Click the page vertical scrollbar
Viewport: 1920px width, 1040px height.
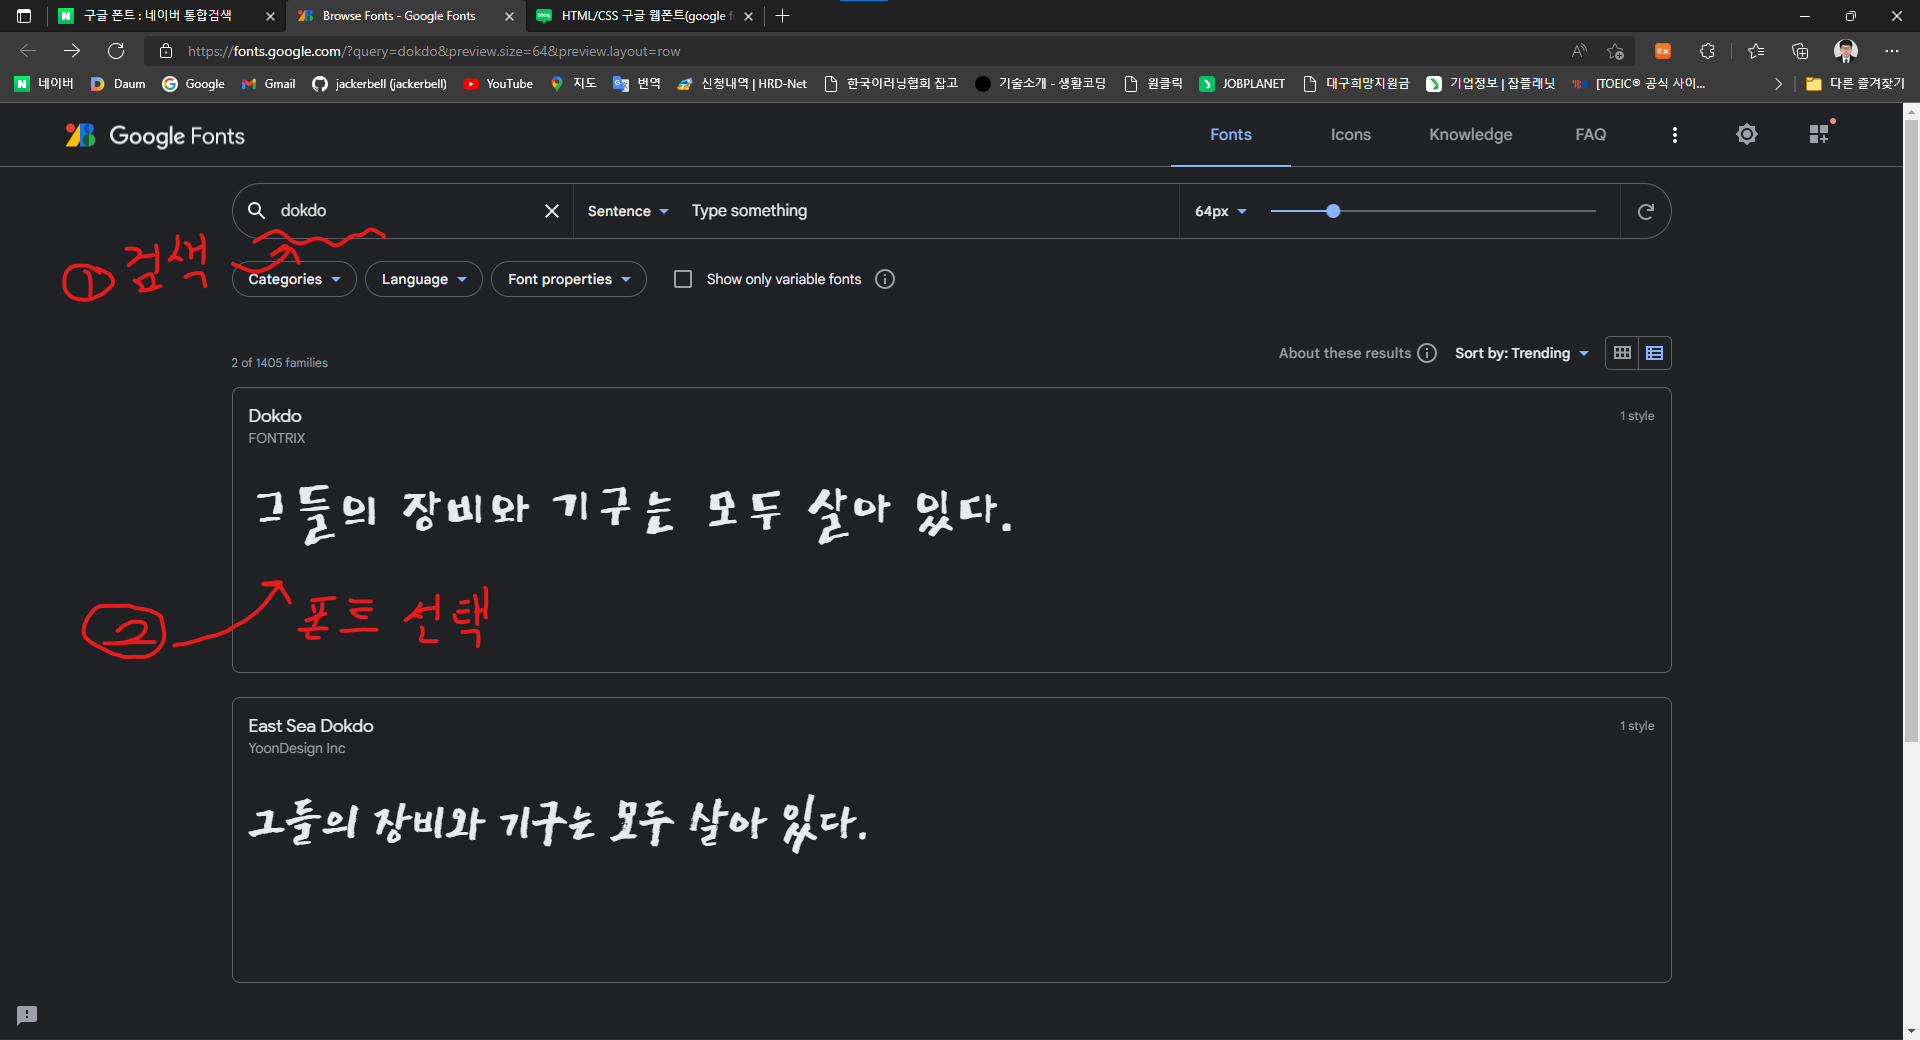point(1911,430)
